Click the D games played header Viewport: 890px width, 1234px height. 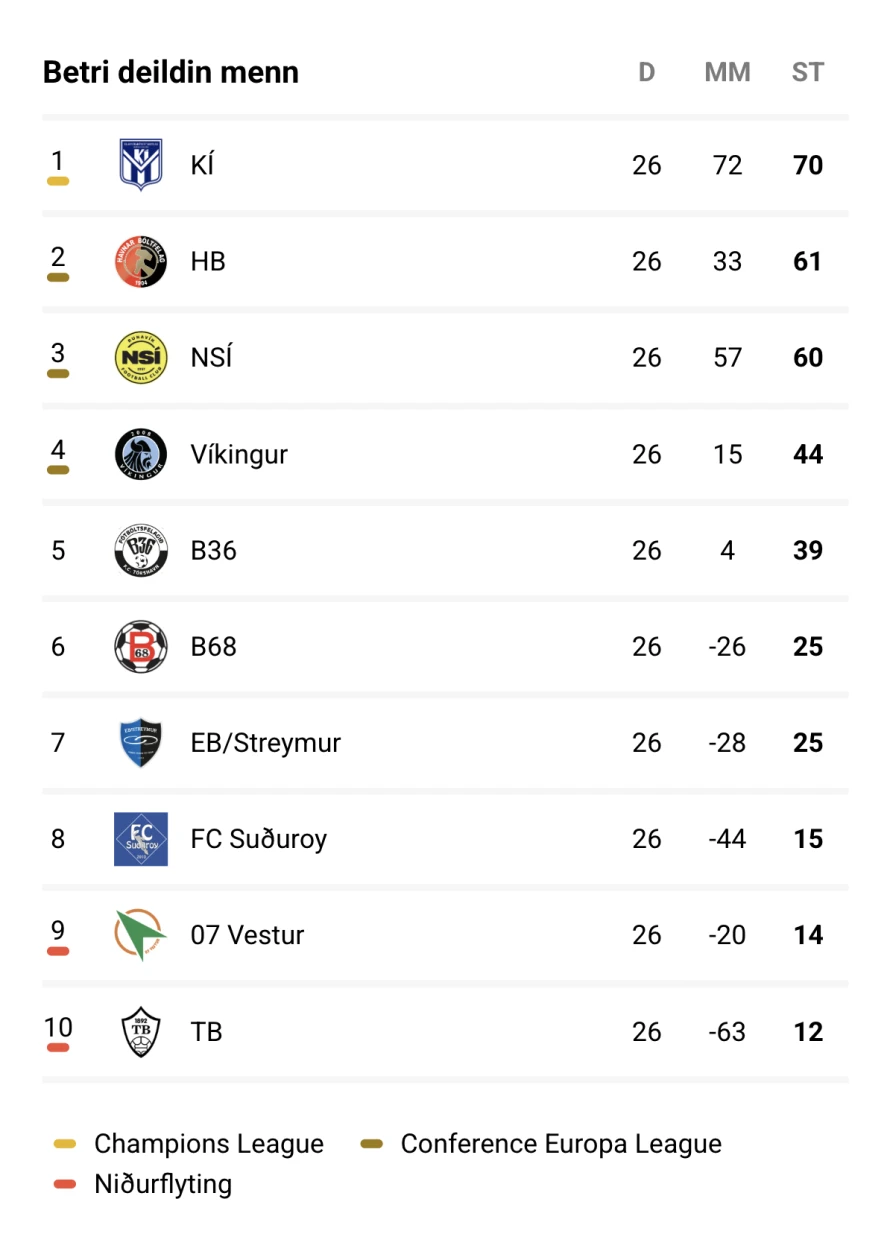647,72
